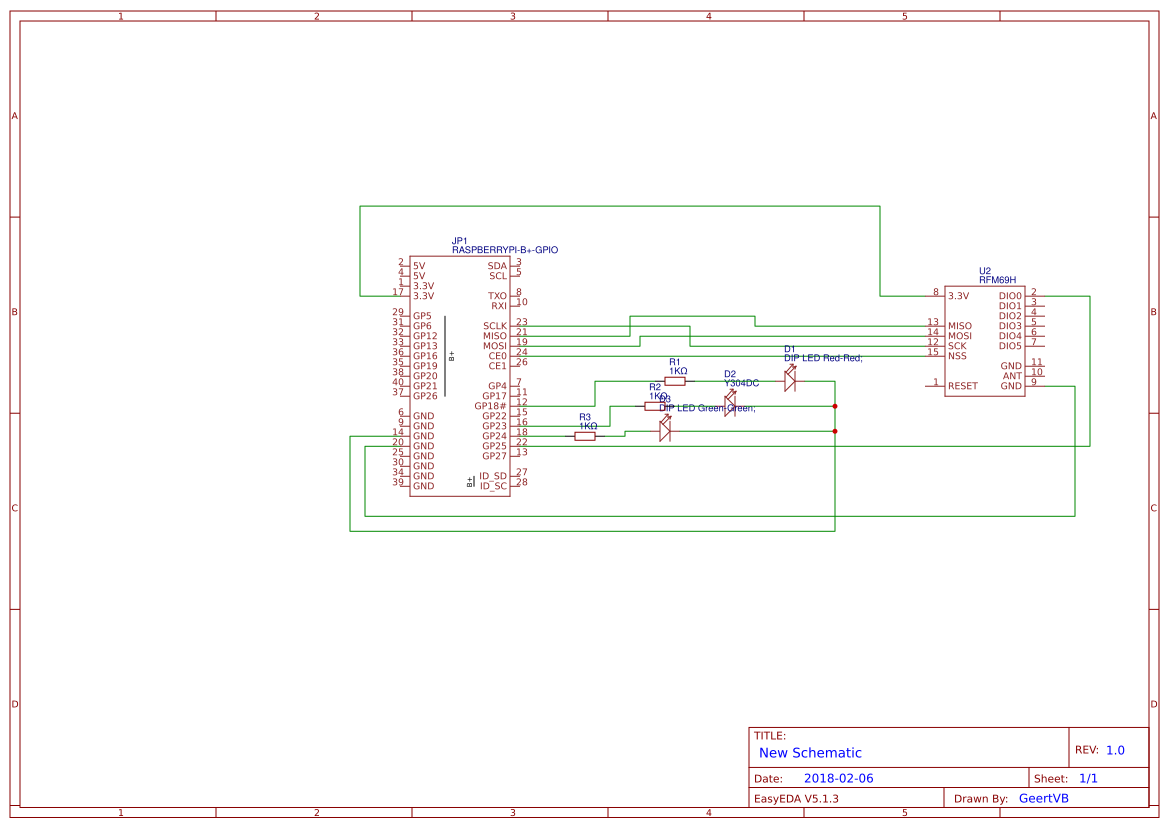Image resolution: width=1169 pixels, height=828 pixels.
Task: Click the ANT pin label on U2
Action: (1012, 376)
